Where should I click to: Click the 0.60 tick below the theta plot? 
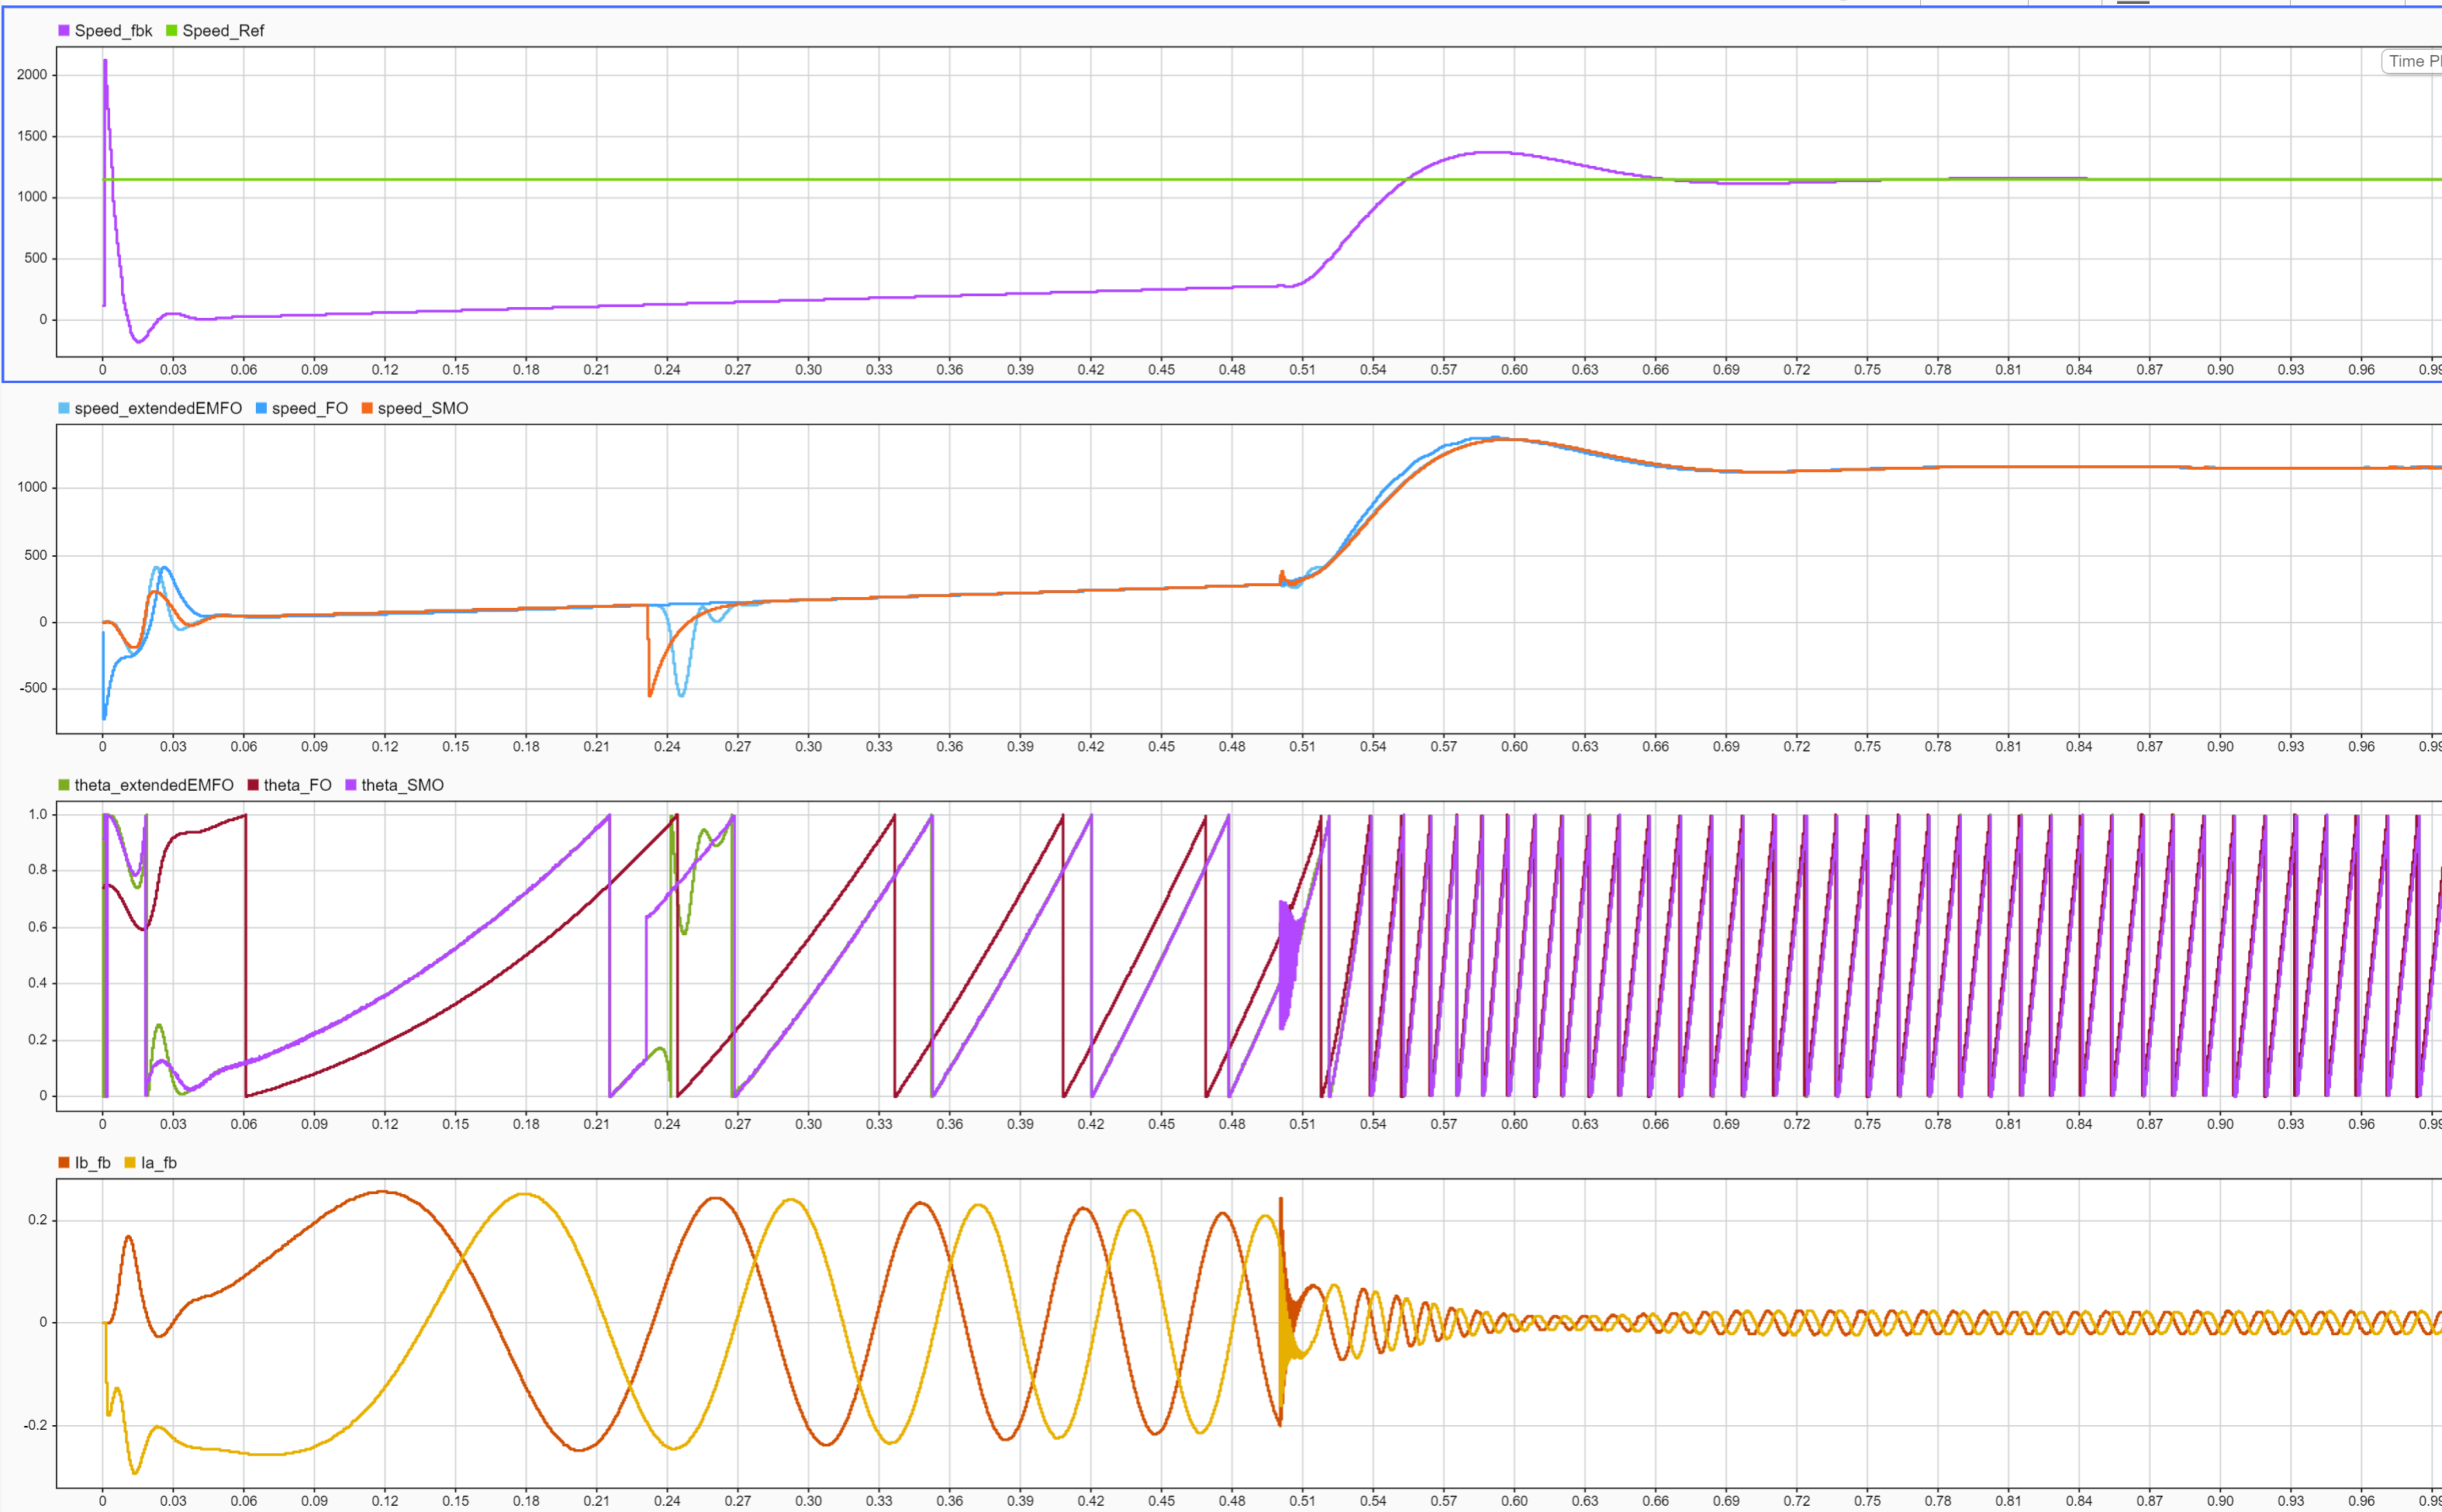pos(1514,1124)
